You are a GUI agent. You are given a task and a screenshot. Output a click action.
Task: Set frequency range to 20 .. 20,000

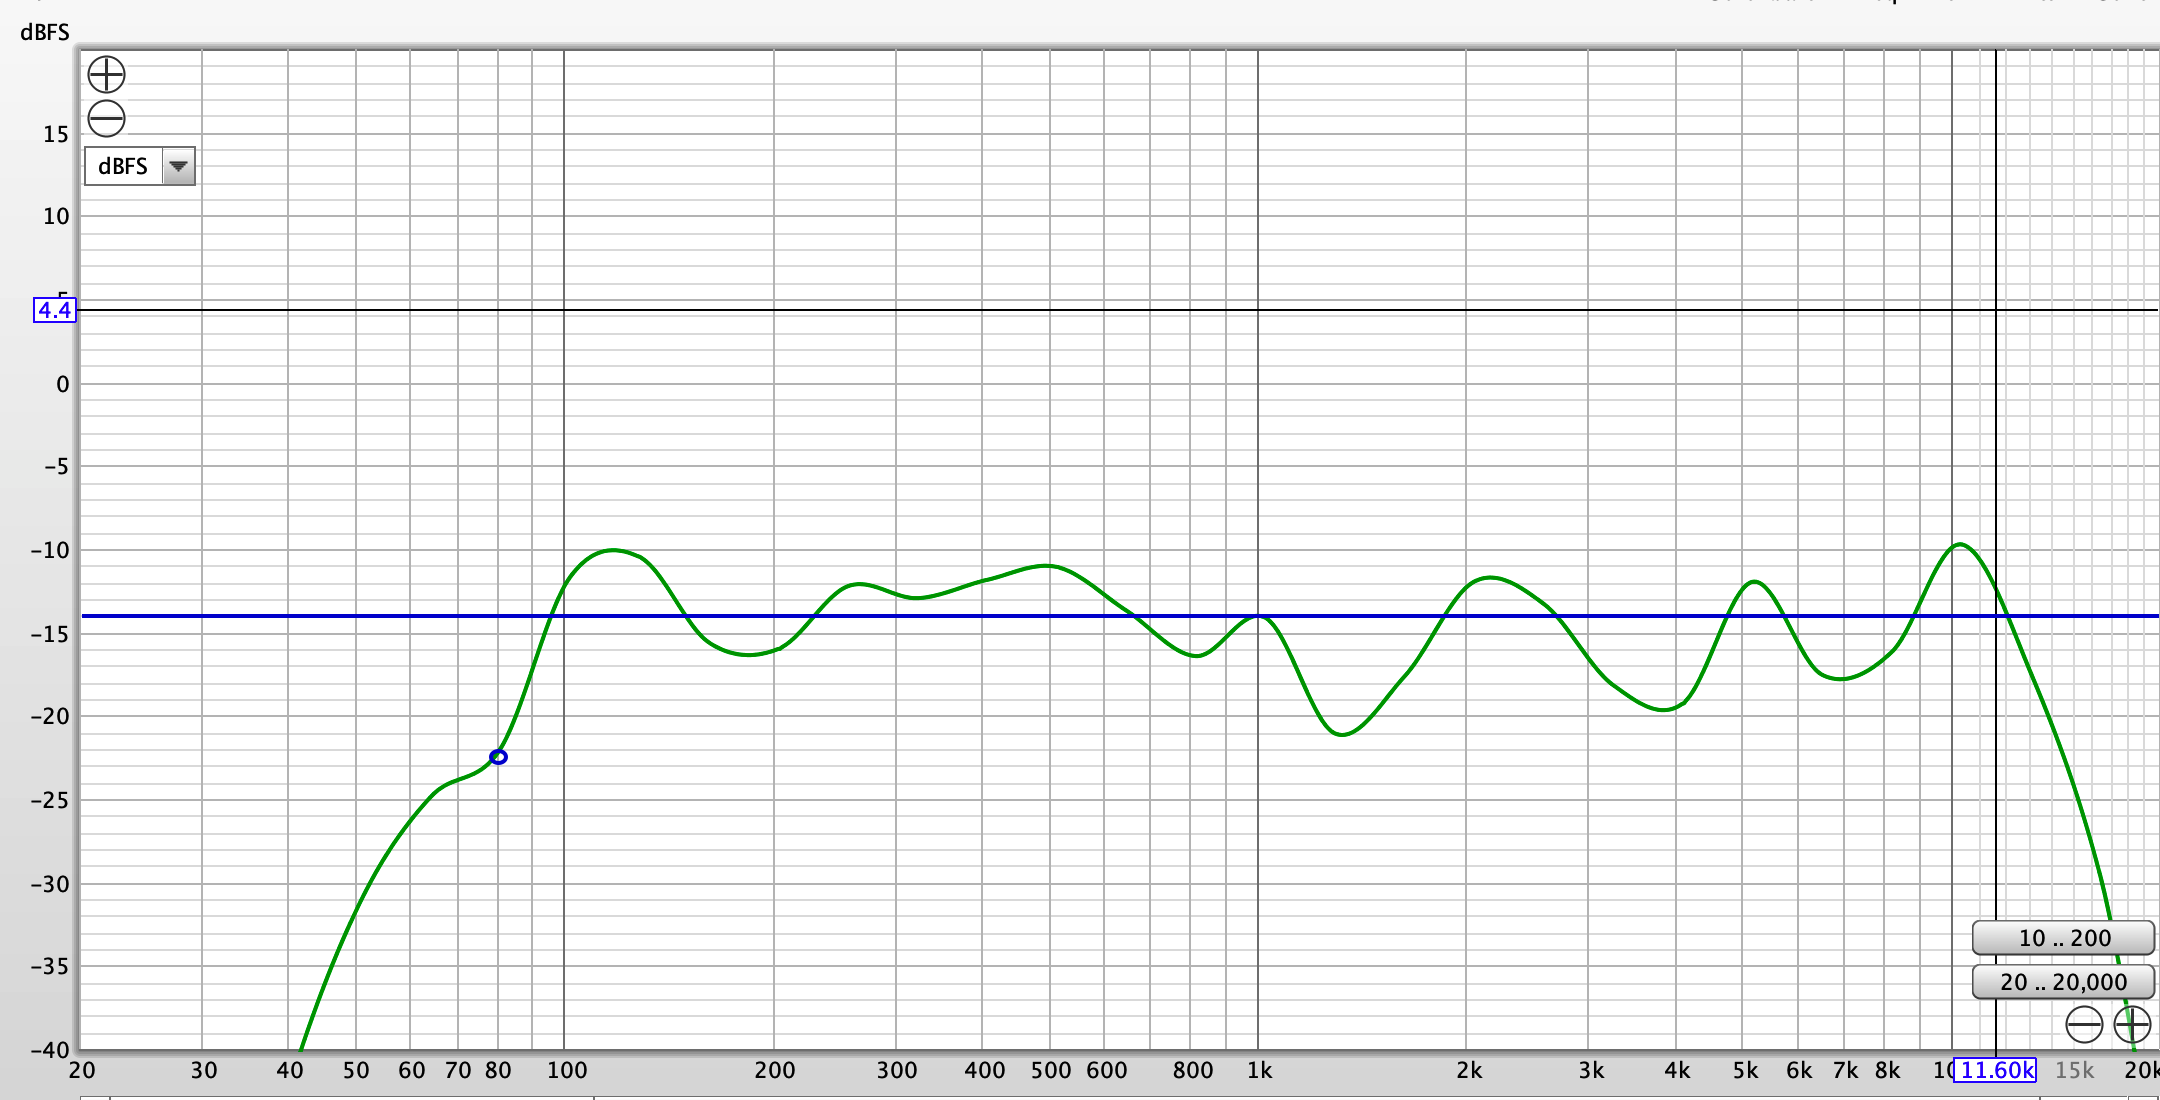tap(2063, 982)
